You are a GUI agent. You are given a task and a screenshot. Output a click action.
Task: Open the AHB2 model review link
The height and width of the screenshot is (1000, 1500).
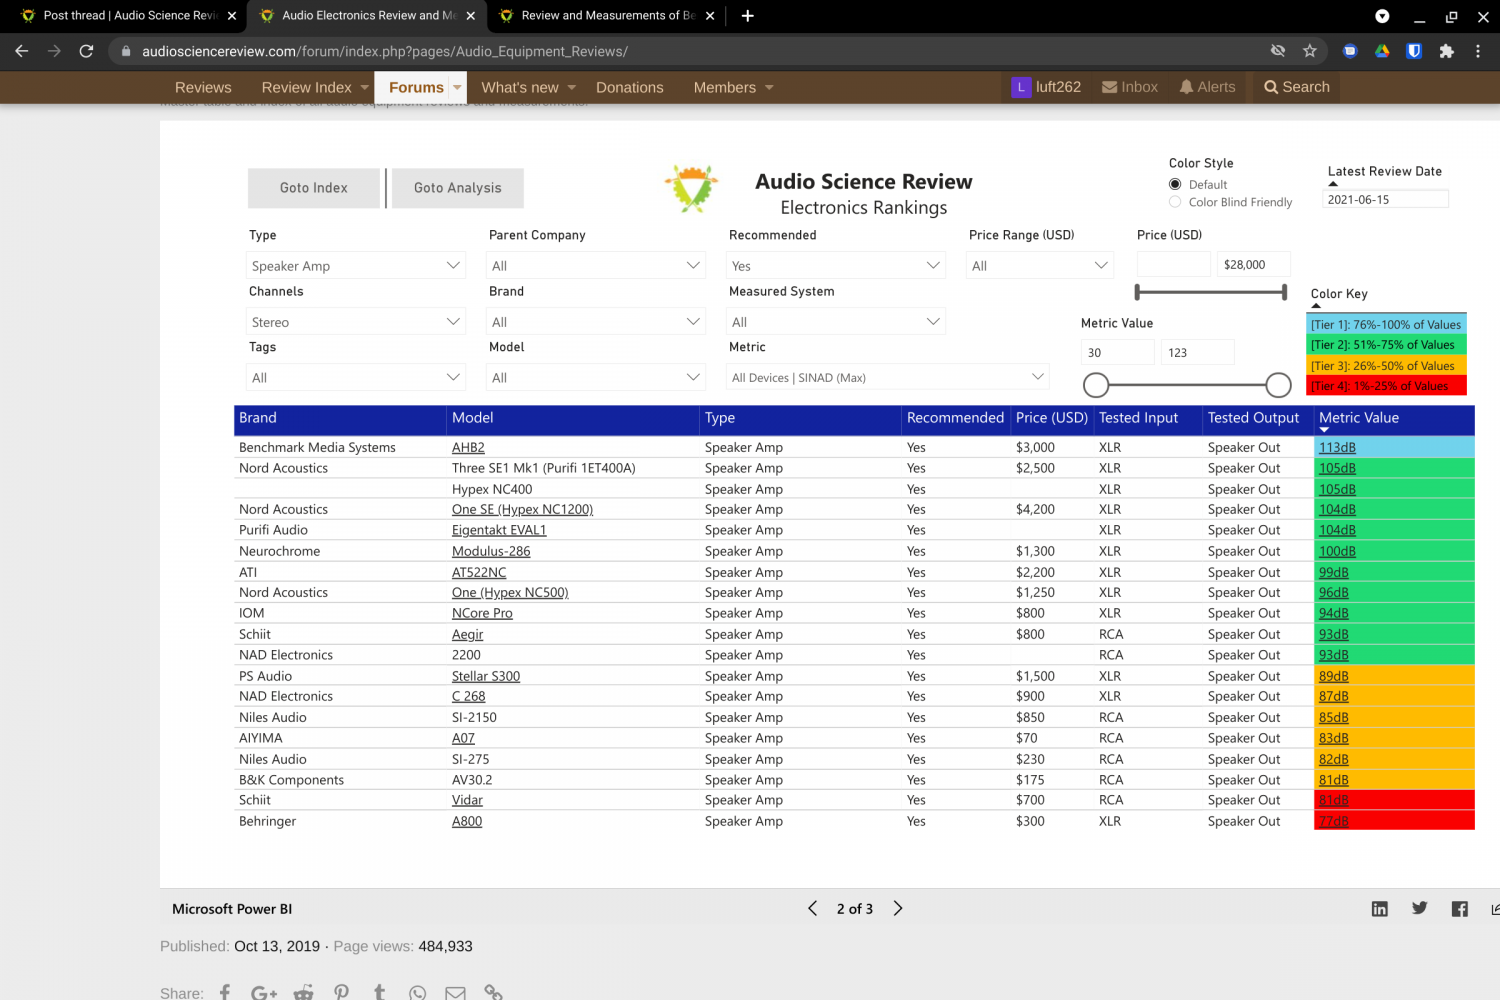coord(468,447)
